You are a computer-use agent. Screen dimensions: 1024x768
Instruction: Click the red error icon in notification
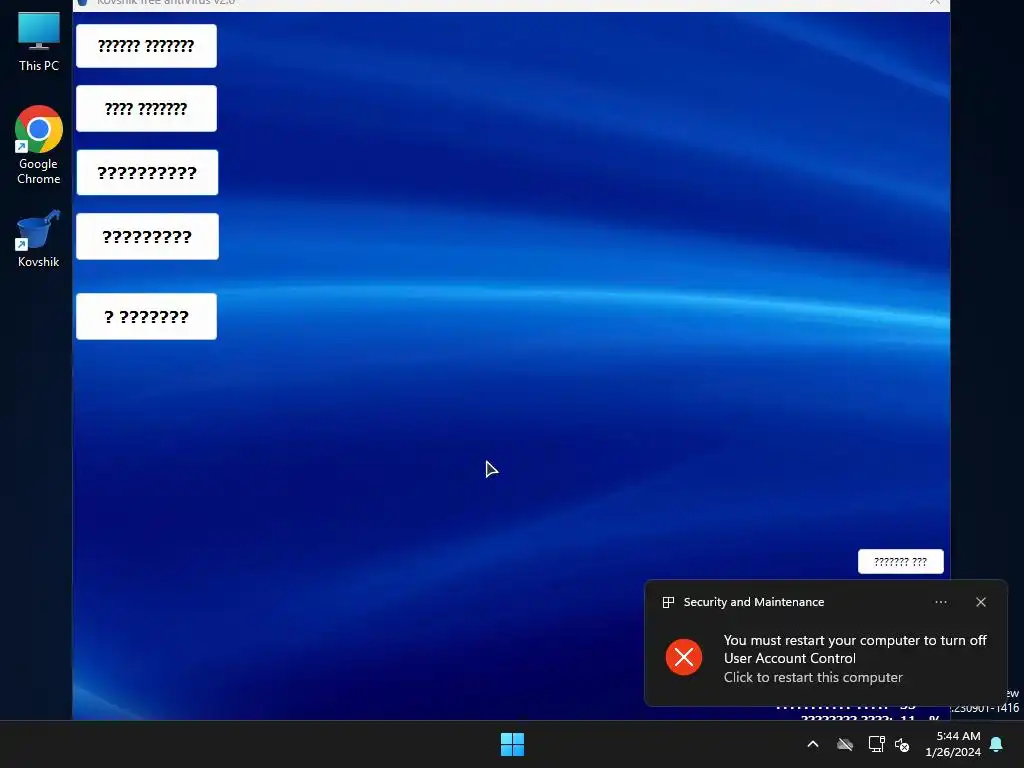point(684,657)
